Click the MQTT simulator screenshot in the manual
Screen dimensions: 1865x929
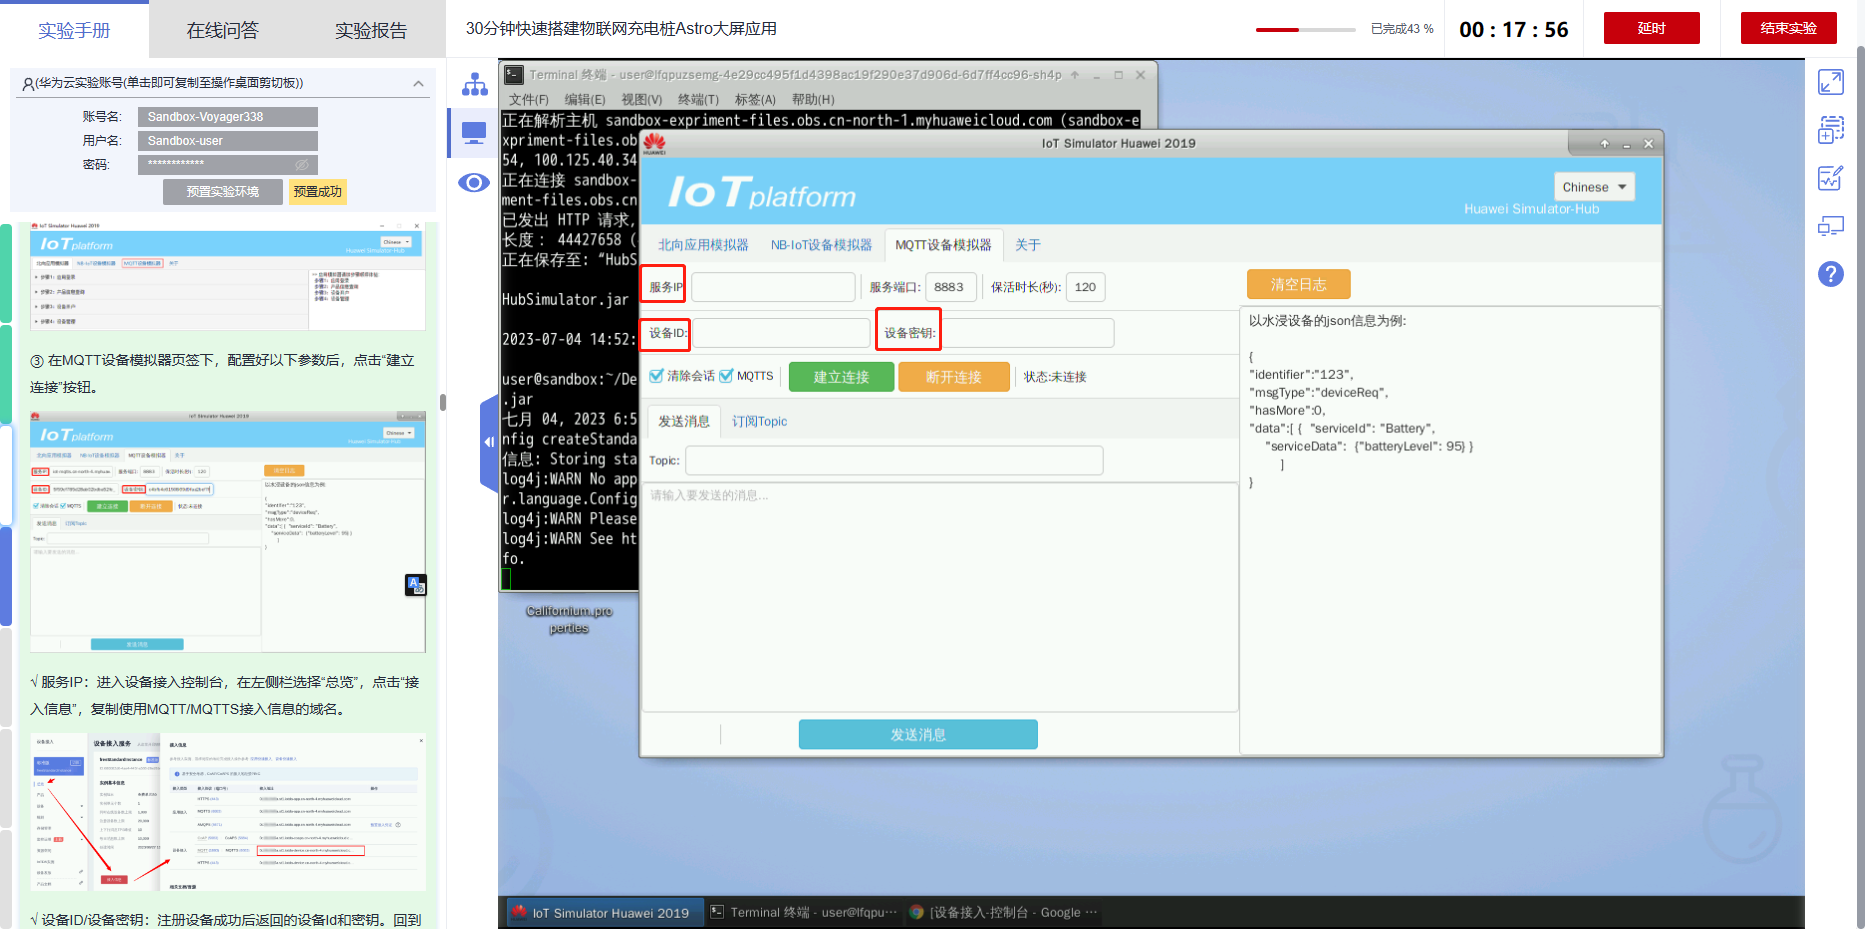click(x=228, y=531)
